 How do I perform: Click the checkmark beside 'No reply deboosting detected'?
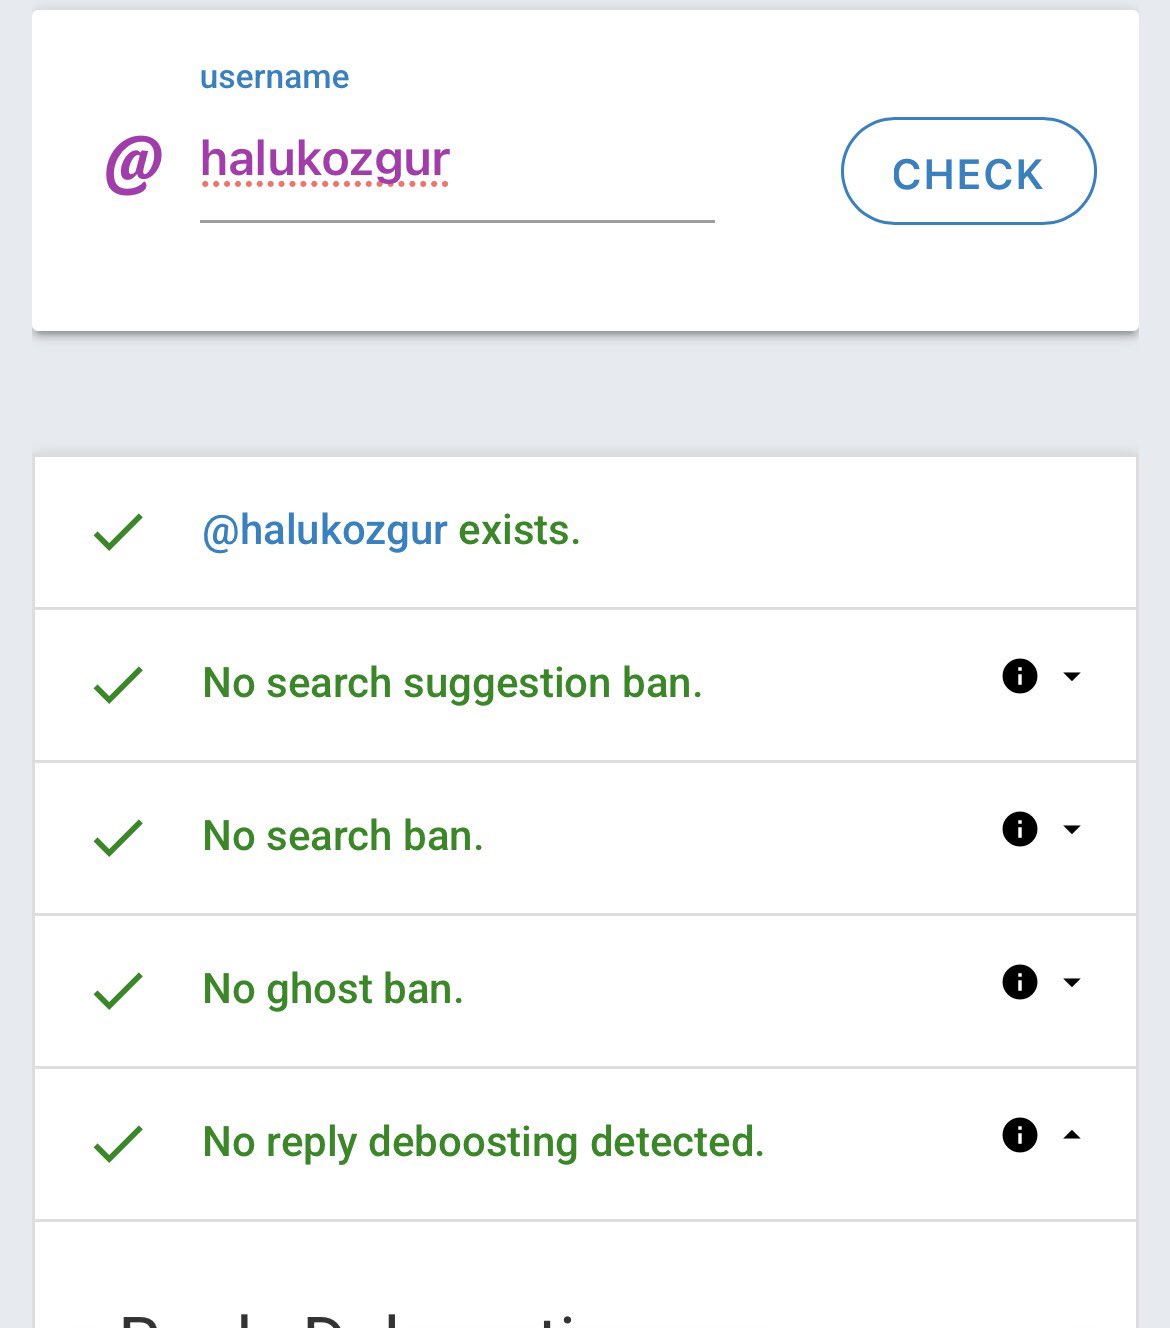(118, 1144)
